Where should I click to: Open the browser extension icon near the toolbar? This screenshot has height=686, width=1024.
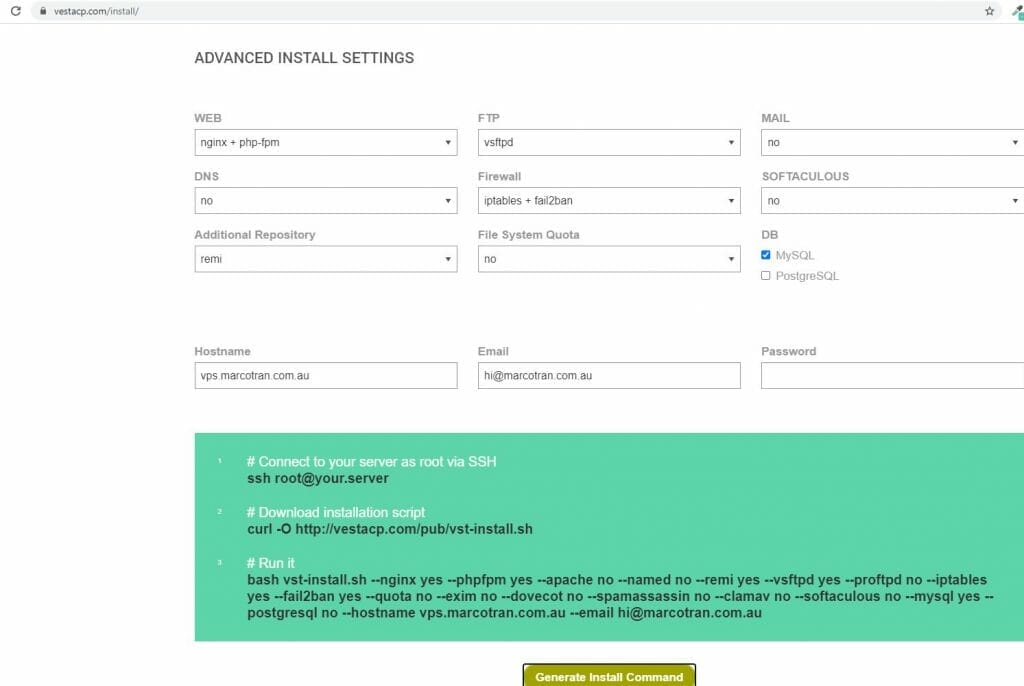[x=1016, y=12]
